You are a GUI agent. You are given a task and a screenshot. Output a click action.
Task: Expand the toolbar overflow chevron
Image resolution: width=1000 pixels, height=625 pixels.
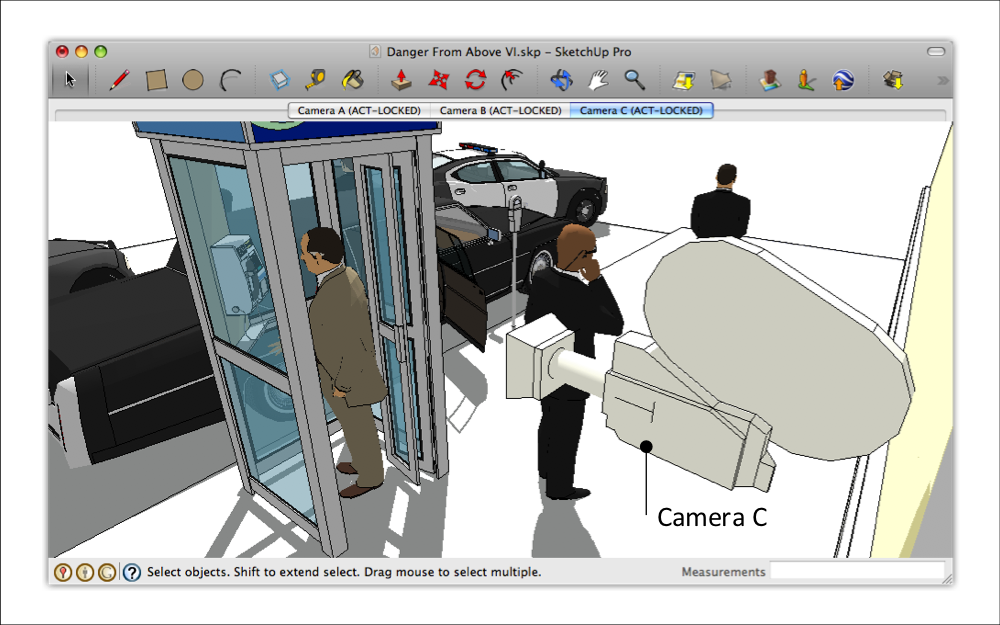pos(942,80)
